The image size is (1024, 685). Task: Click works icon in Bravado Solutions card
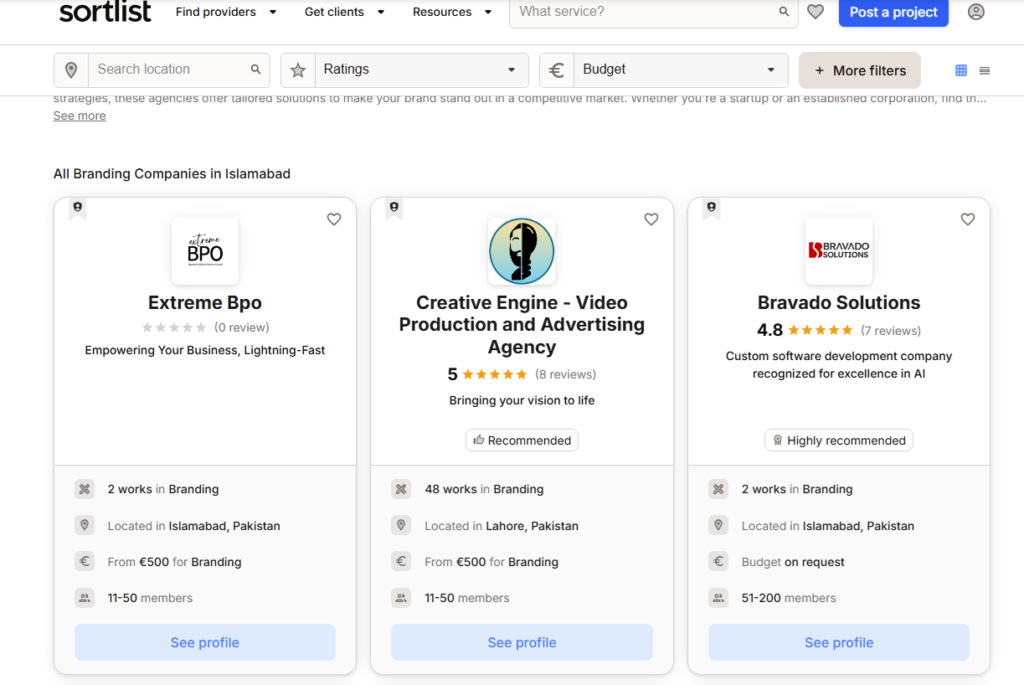pyautogui.click(x=718, y=488)
